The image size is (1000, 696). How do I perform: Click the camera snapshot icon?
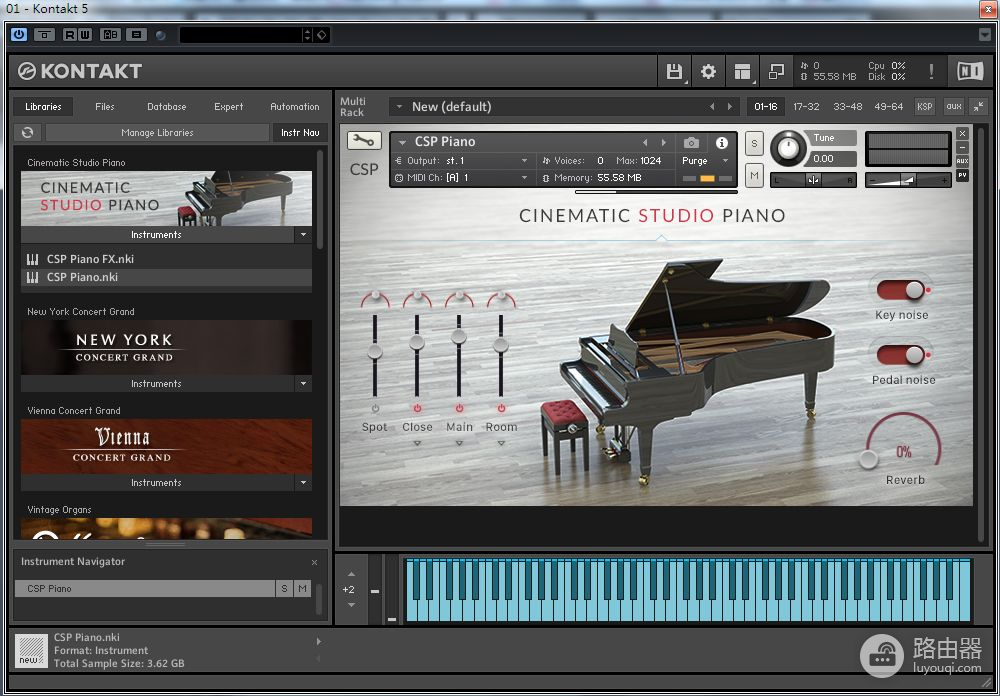pos(691,142)
